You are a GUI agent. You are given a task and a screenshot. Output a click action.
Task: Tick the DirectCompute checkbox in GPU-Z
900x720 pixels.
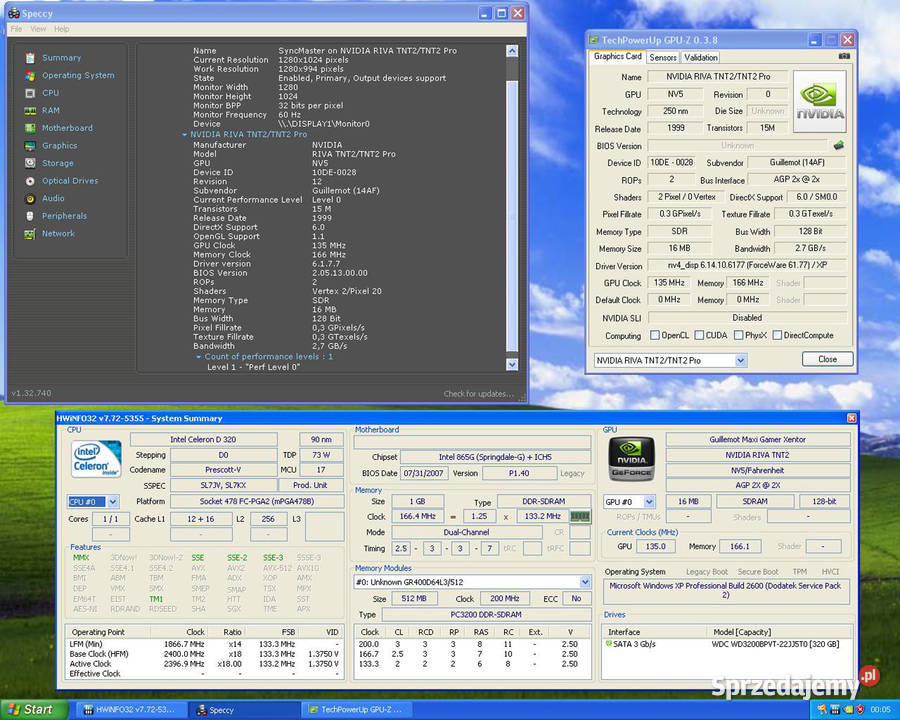(777, 335)
